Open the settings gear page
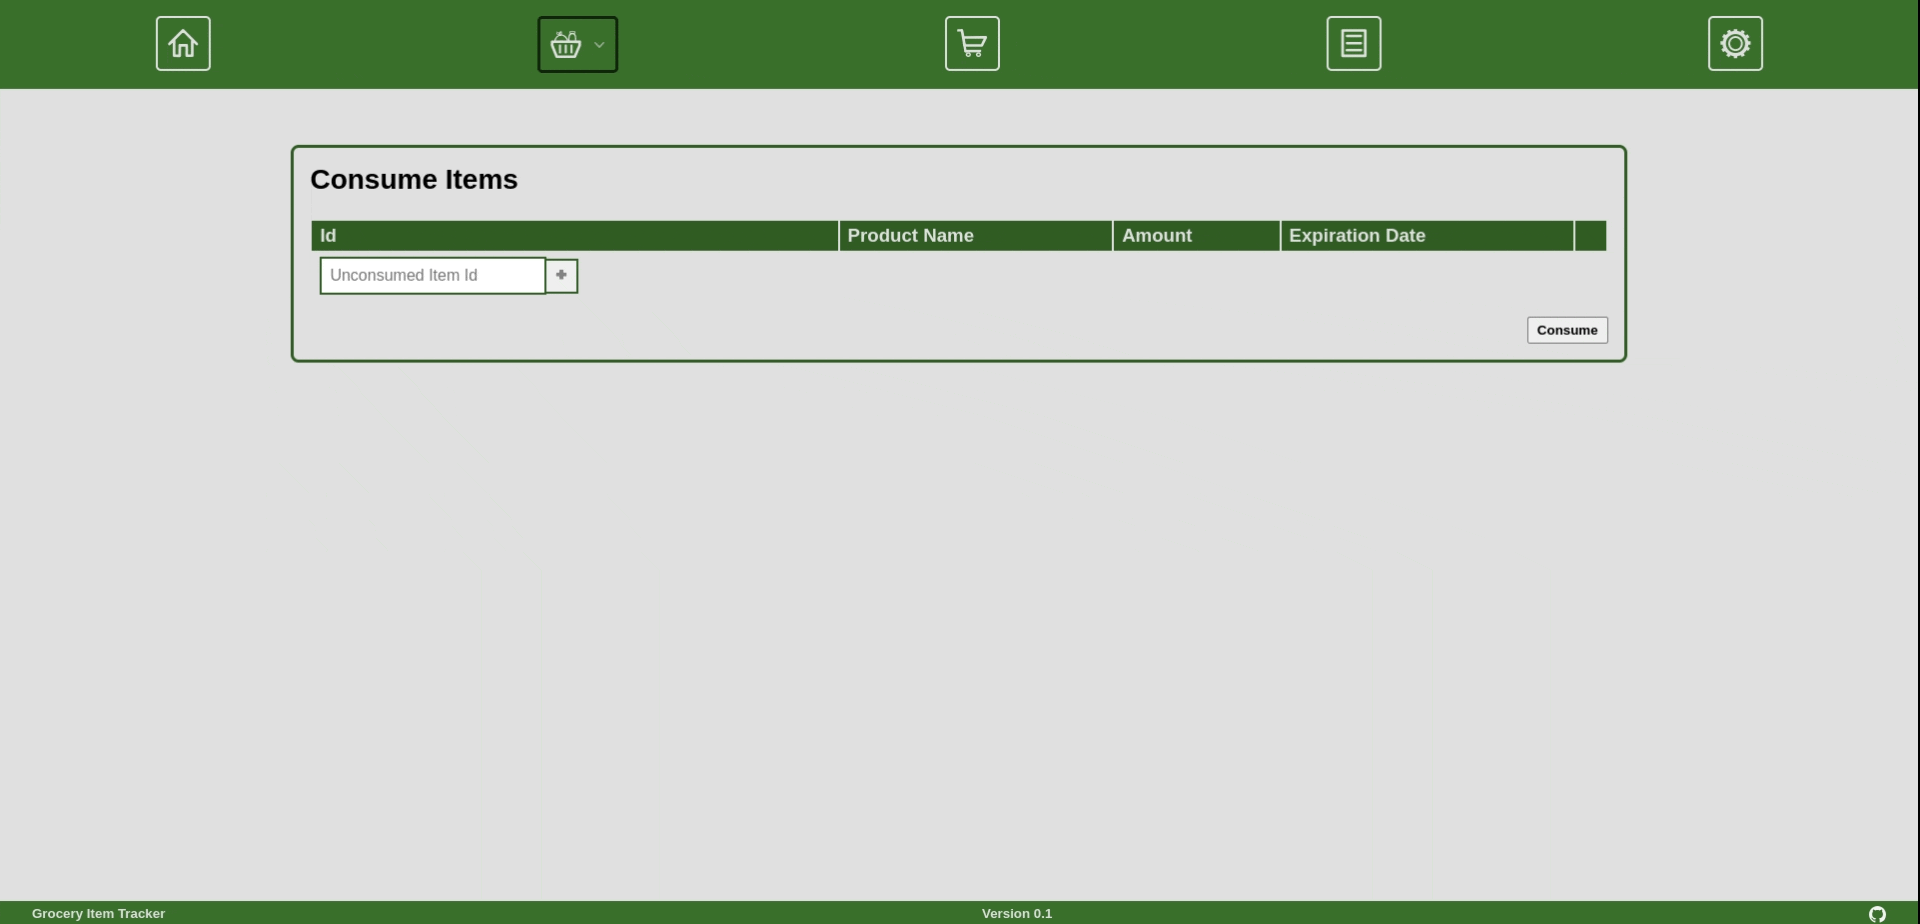Viewport: 1920px width, 924px height. (1735, 44)
